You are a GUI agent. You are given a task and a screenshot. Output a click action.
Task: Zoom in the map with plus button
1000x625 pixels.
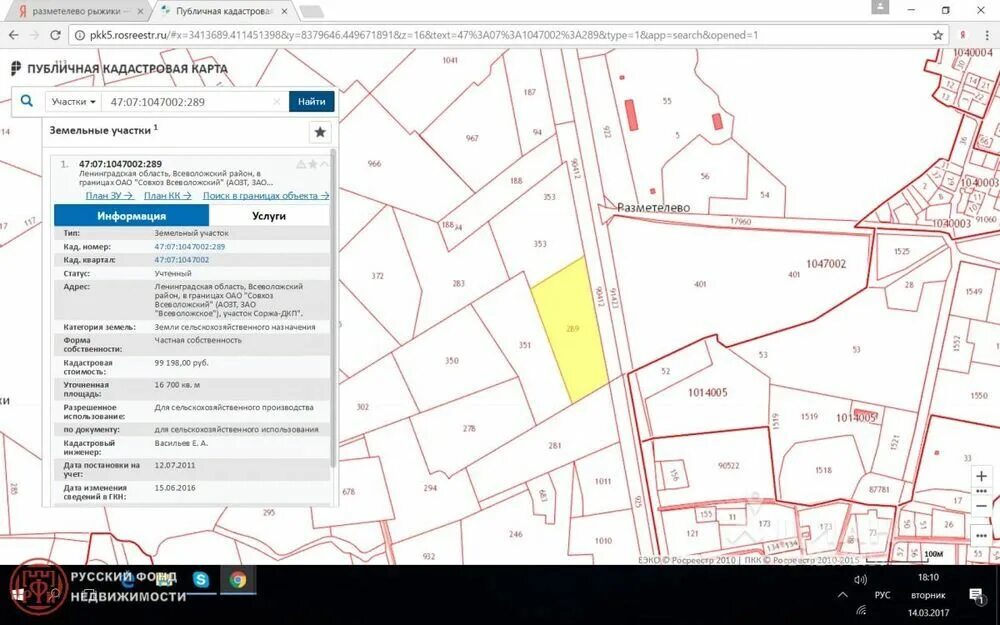[x=982, y=476]
